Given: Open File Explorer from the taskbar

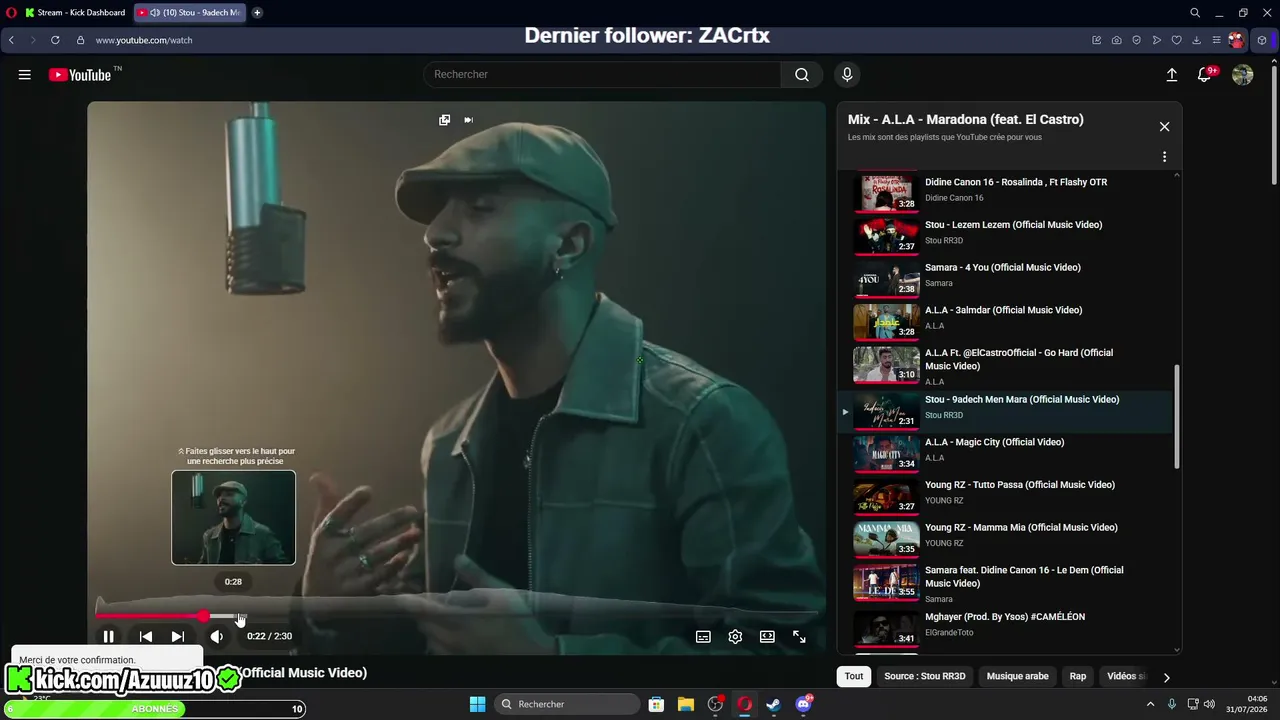Looking at the screenshot, I should pos(686,704).
